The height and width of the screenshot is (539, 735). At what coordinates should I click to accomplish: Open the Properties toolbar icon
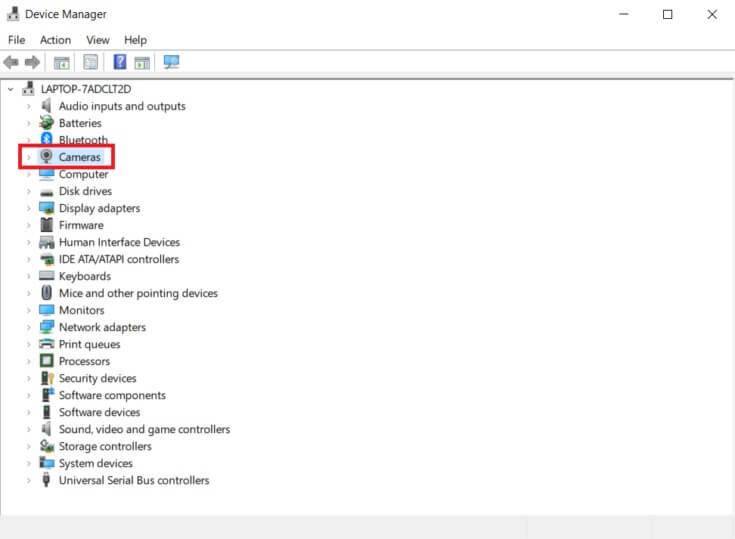[90, 62]
